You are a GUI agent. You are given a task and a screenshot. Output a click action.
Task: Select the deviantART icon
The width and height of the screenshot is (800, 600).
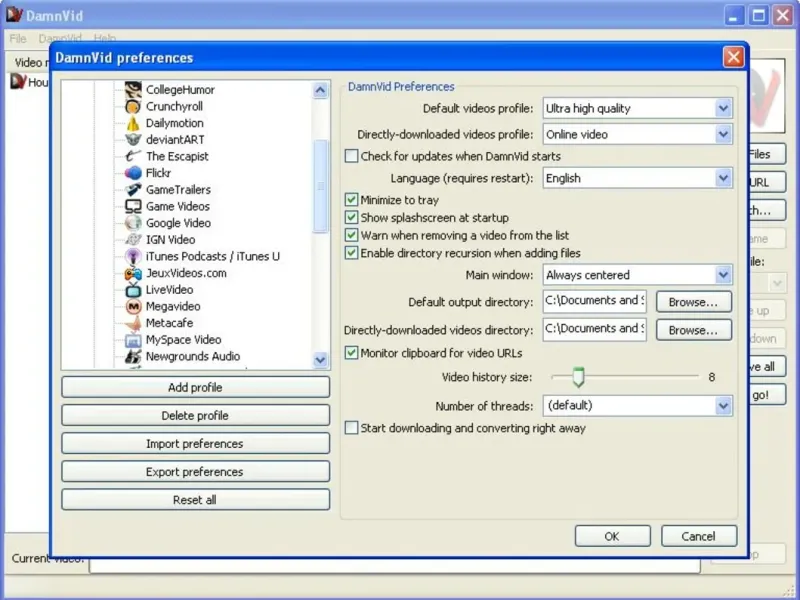point(133,140)
